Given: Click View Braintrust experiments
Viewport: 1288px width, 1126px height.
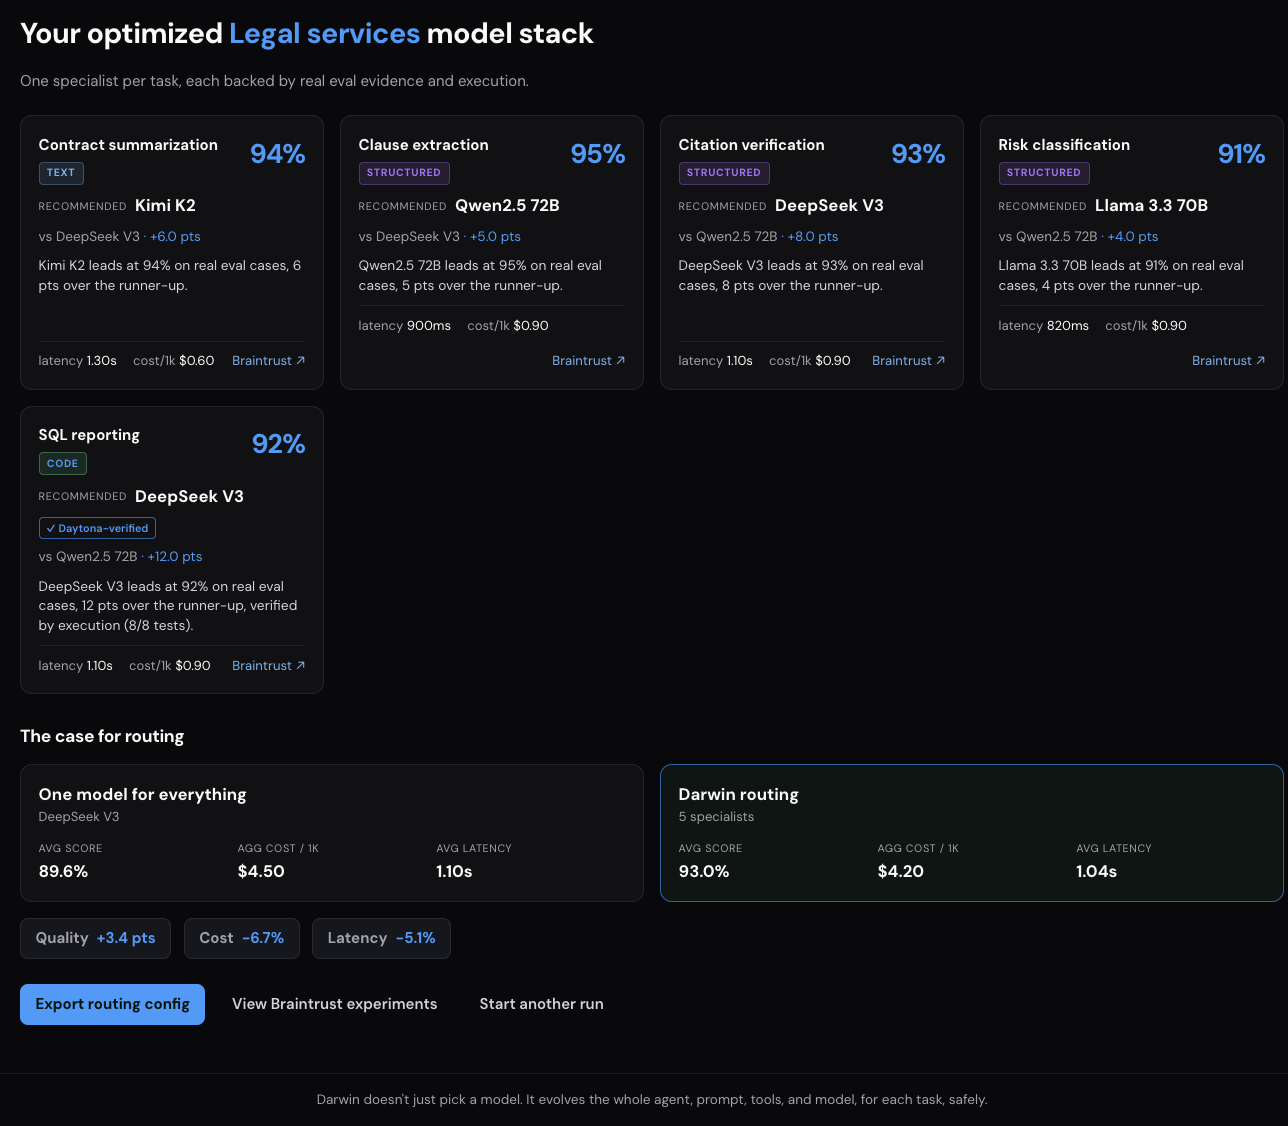Looking at the screenshot, I should point(334,1004).
